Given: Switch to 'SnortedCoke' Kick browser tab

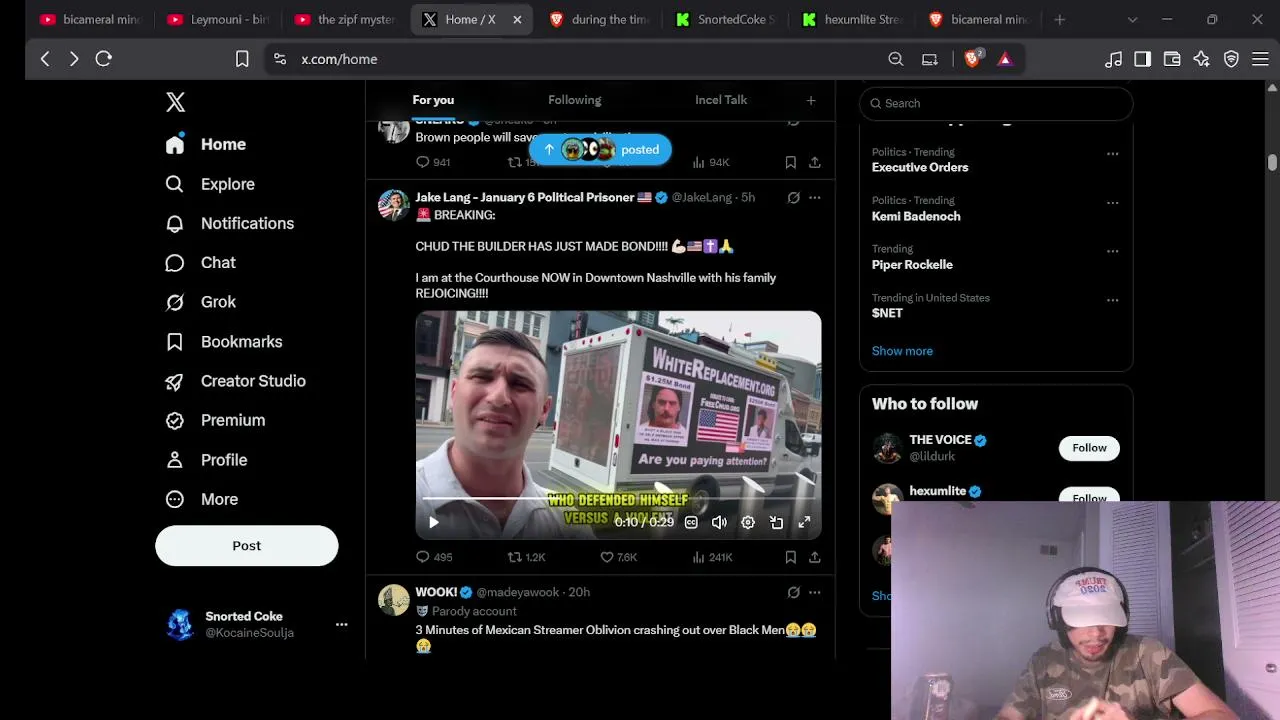Looking at the screenshot, I should (x=725, y=19).
